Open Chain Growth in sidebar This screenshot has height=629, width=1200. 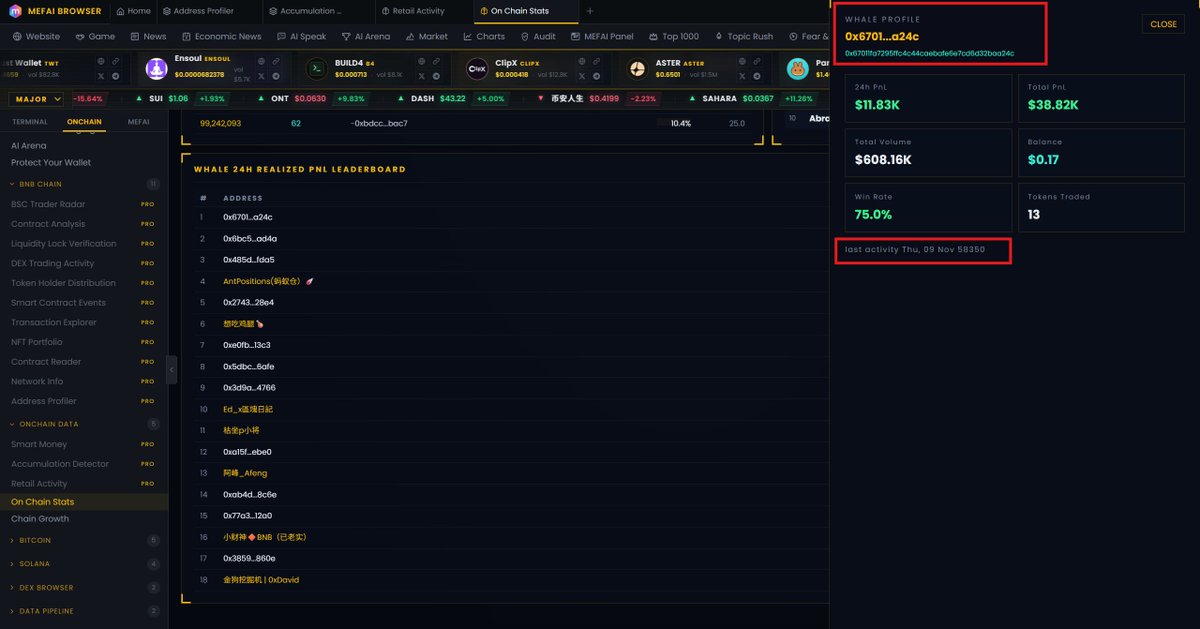(x=40, y=519)
